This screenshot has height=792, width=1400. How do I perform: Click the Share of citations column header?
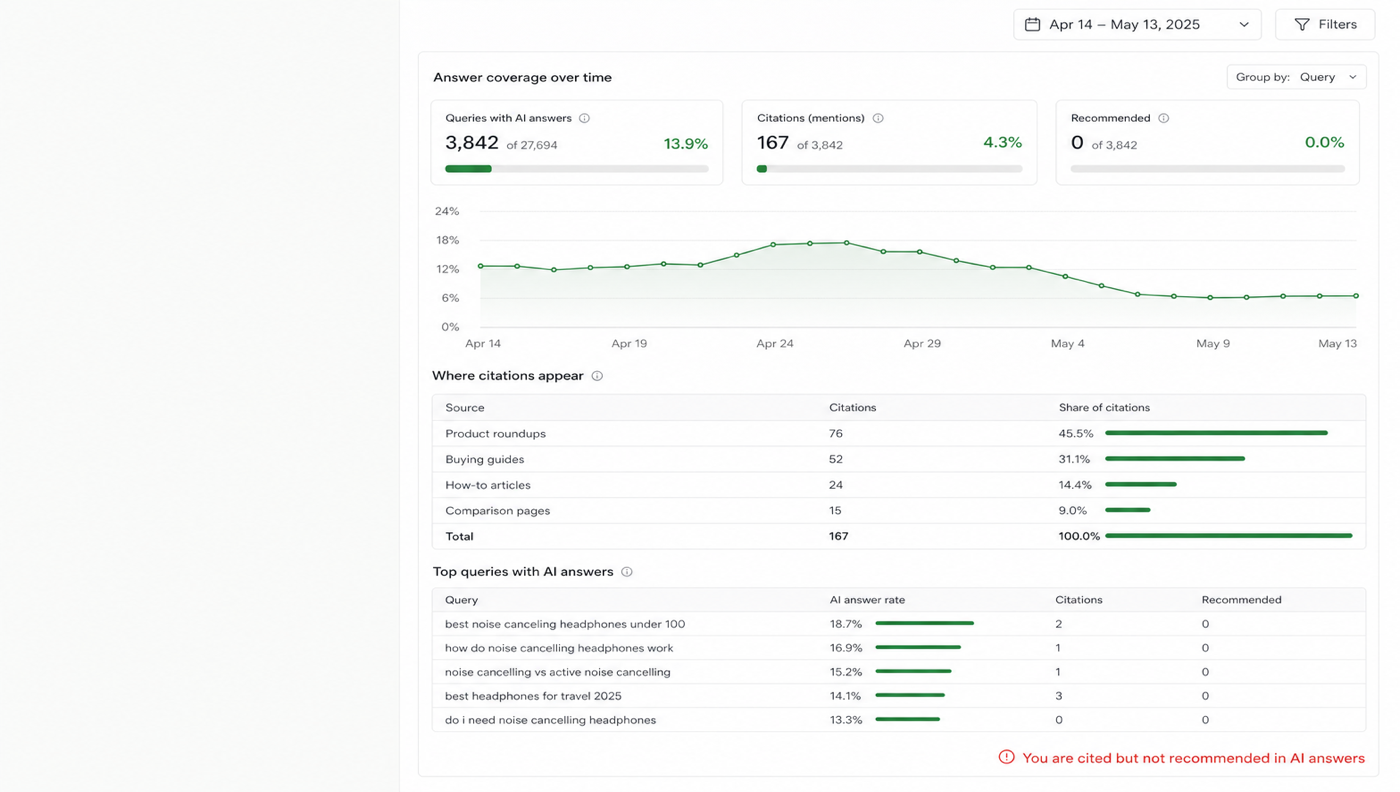[1104, 408]
